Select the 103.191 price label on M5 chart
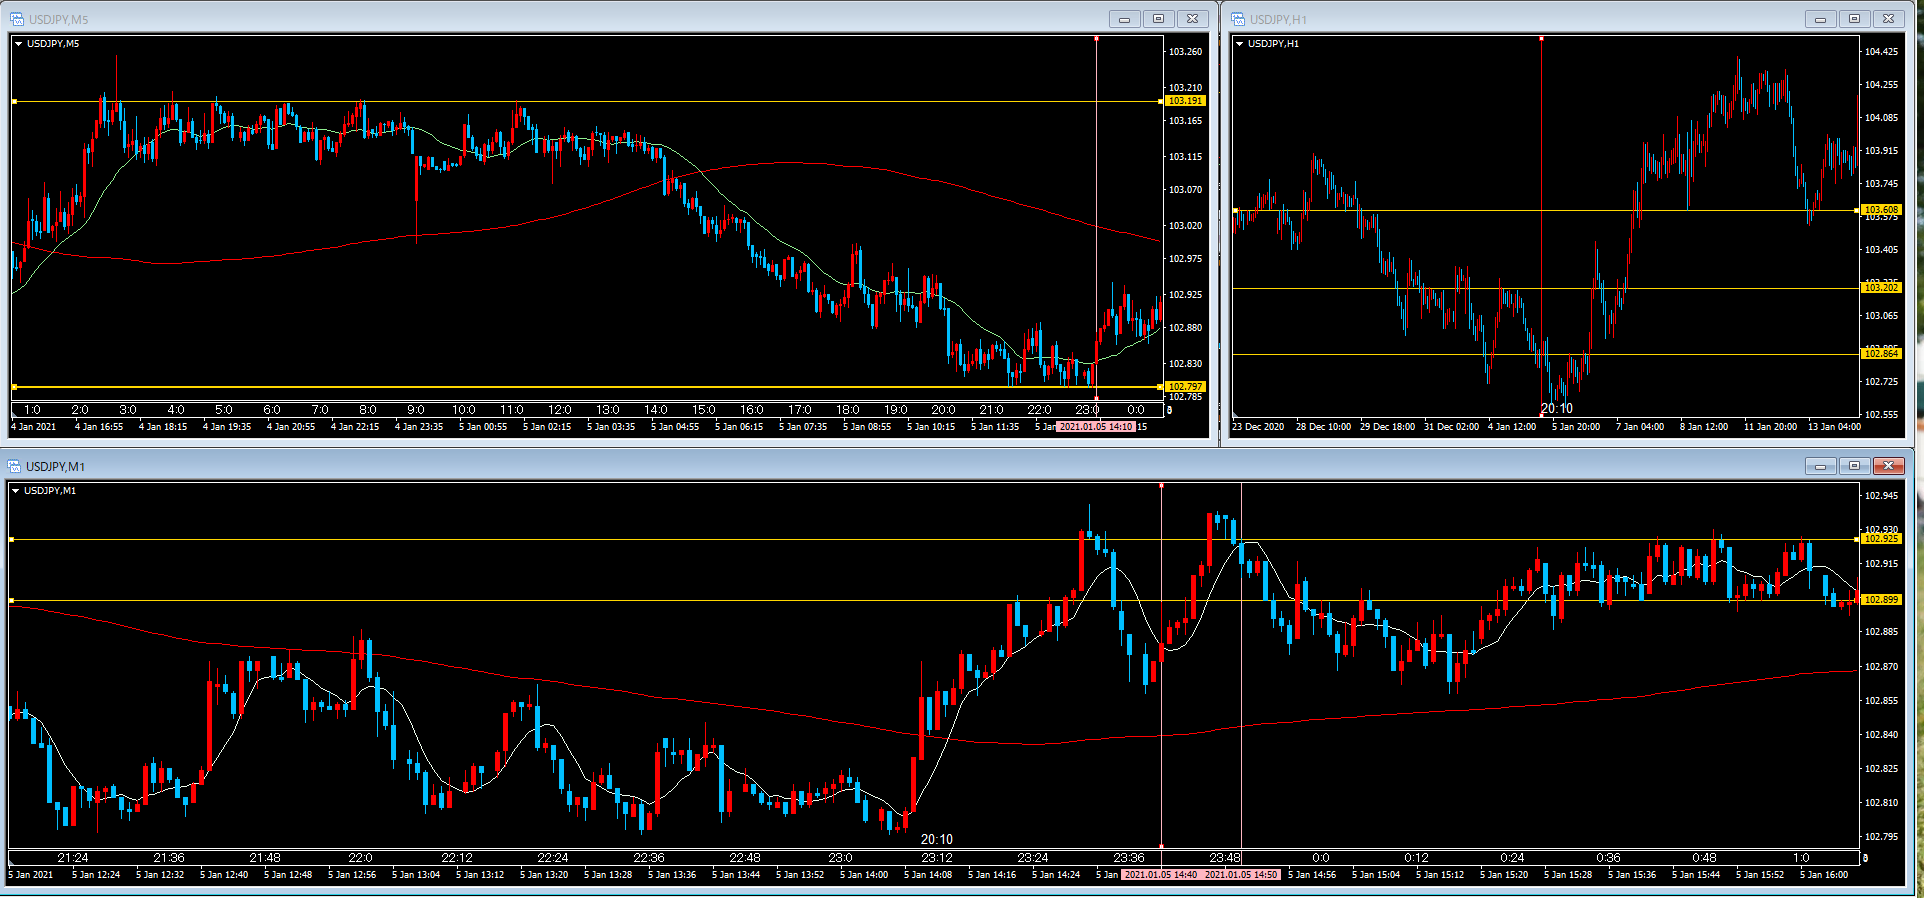Viewport: 1924px width, 898px height. click(1185, 101)
